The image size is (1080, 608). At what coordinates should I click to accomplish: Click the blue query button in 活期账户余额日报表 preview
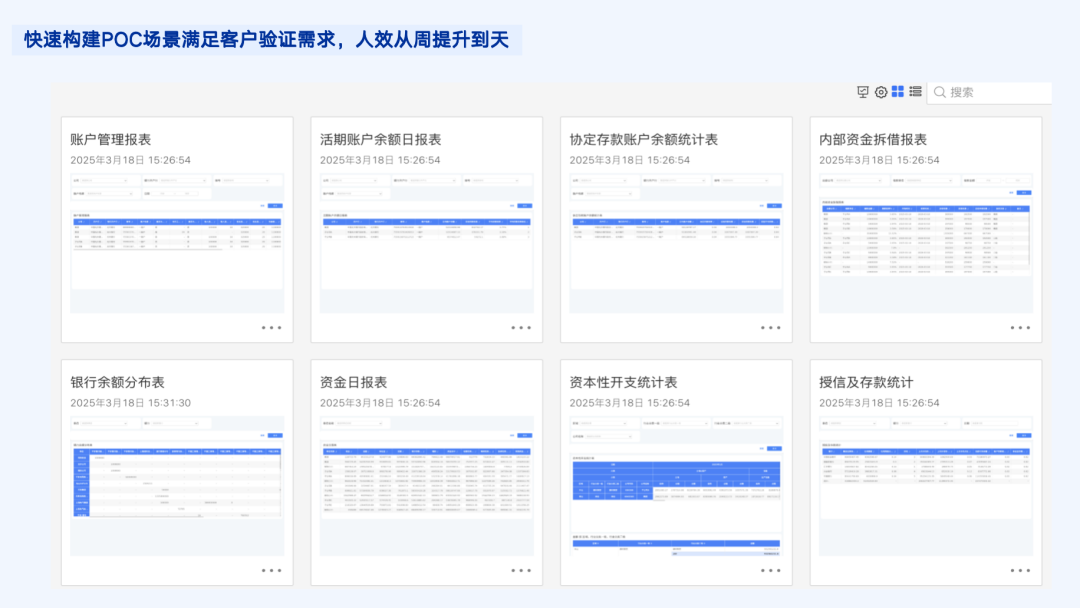coord(526,204)
